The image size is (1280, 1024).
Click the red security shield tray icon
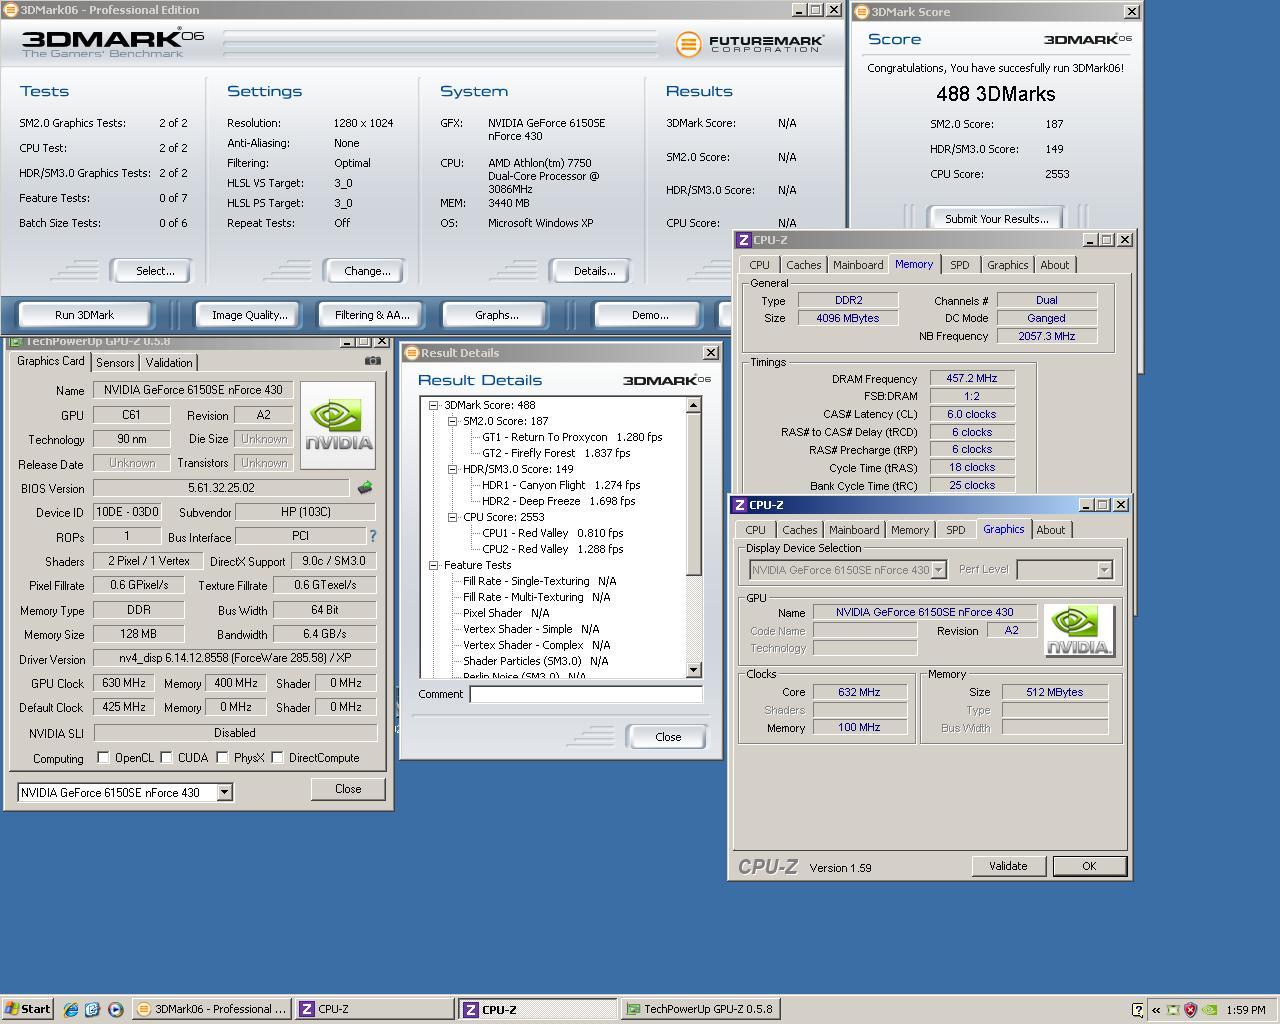coord(1191,1010)
